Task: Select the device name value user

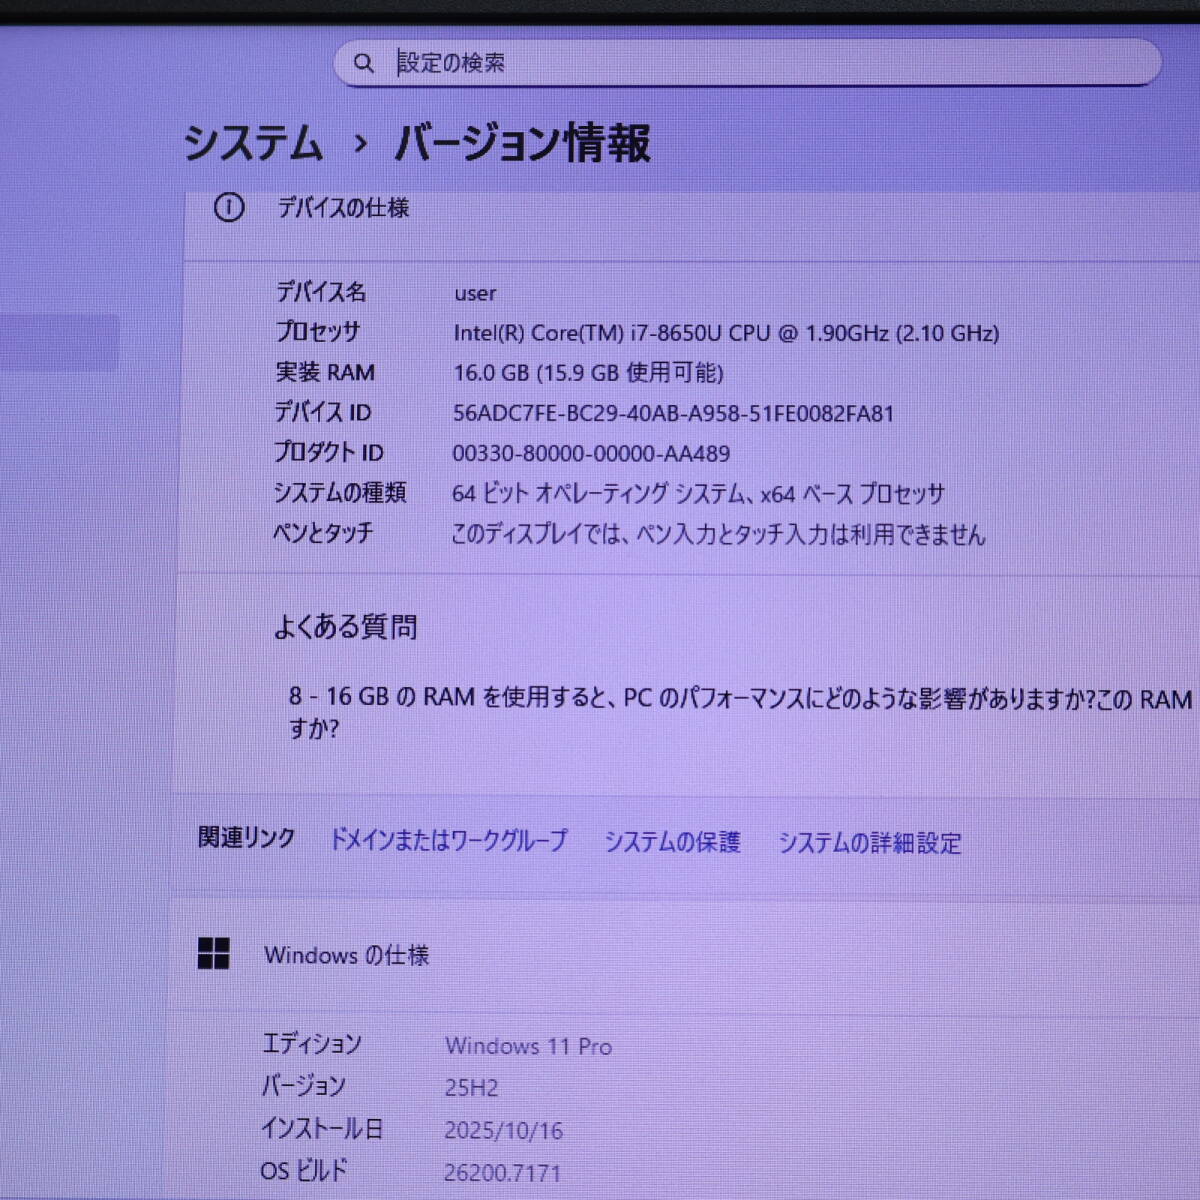Action: coord(475,293)
